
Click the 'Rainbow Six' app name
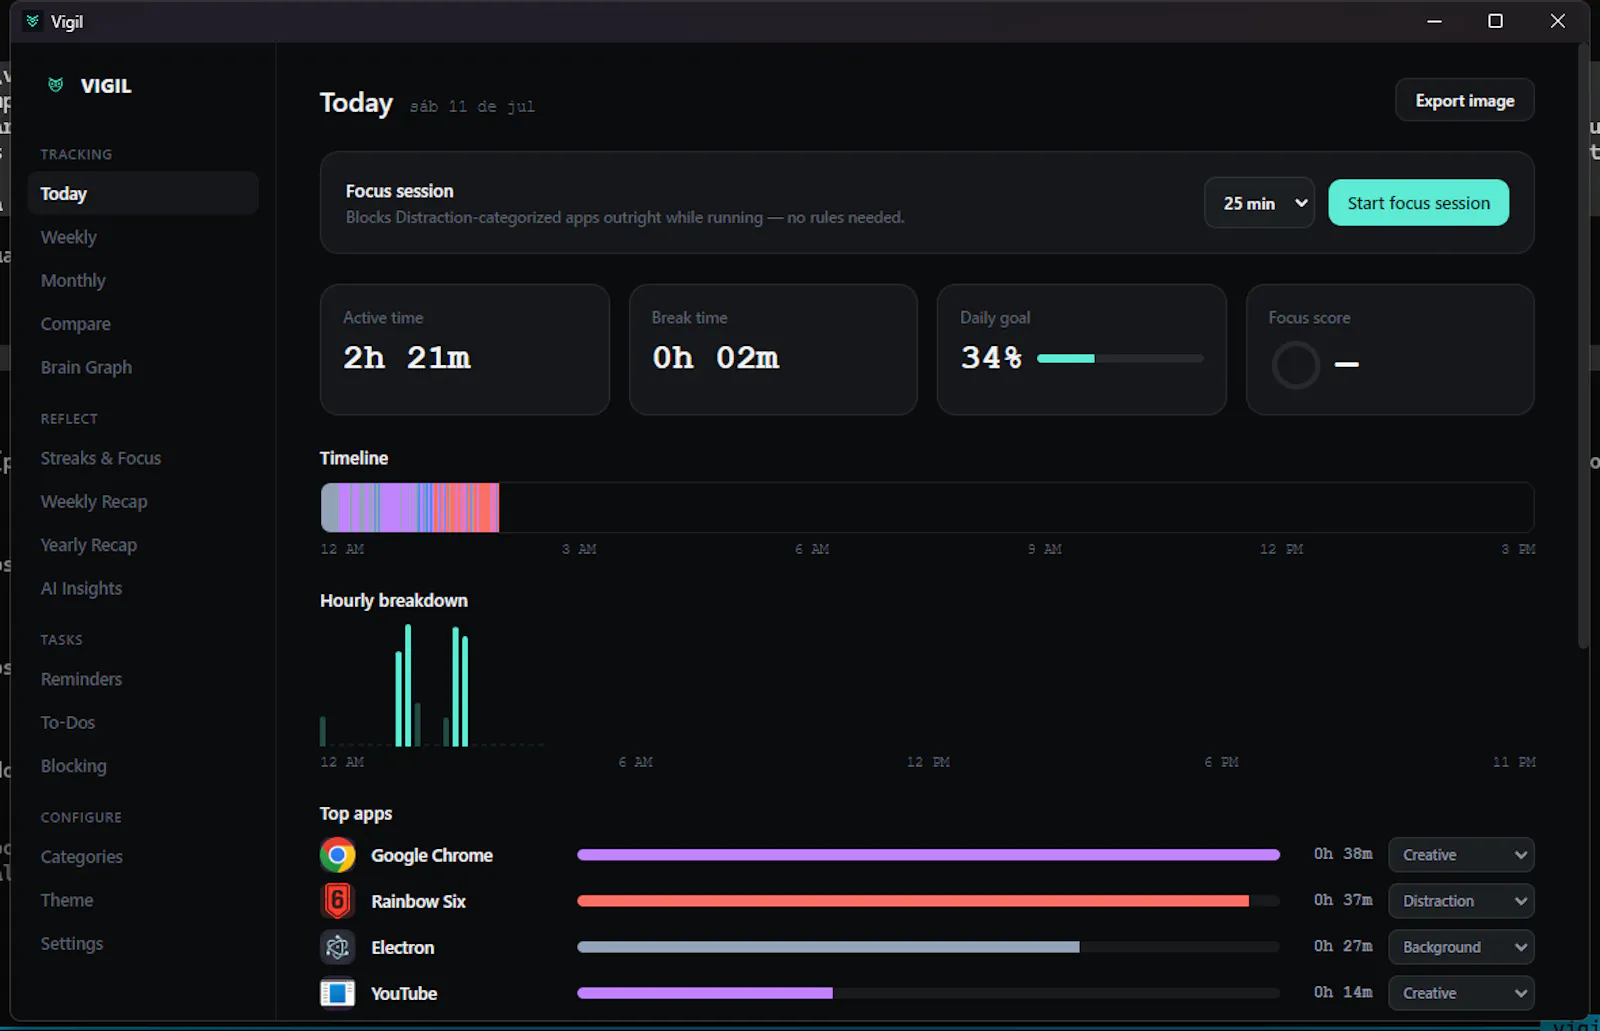418,901
